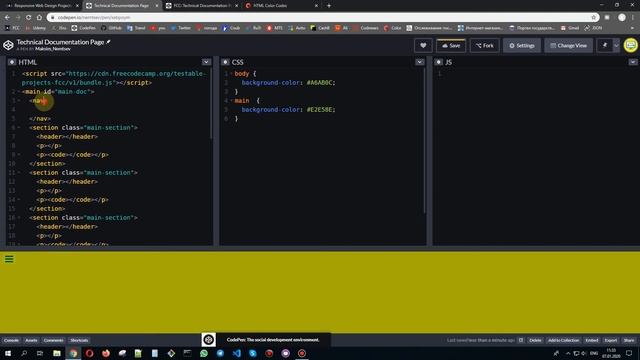Open the Windows Start menu

8,353
